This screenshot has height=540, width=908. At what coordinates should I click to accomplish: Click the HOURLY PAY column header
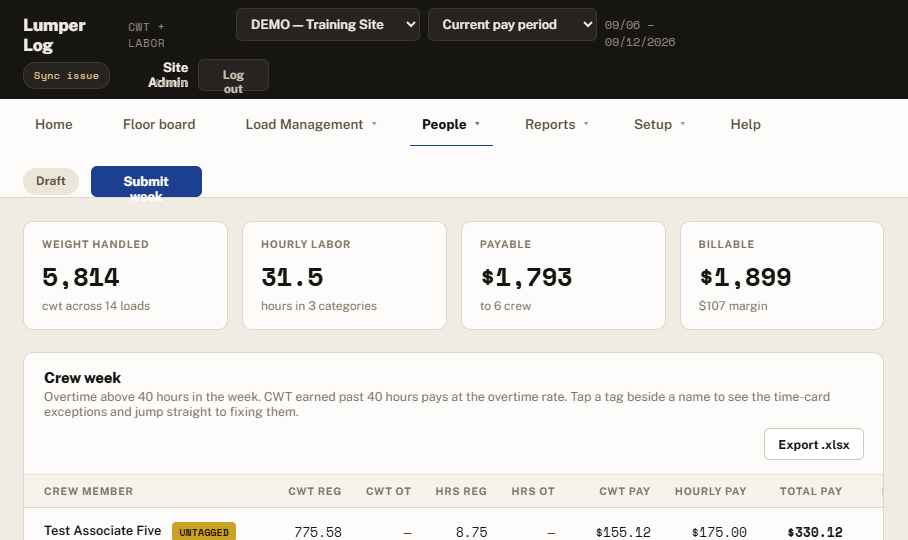[711, 491]
